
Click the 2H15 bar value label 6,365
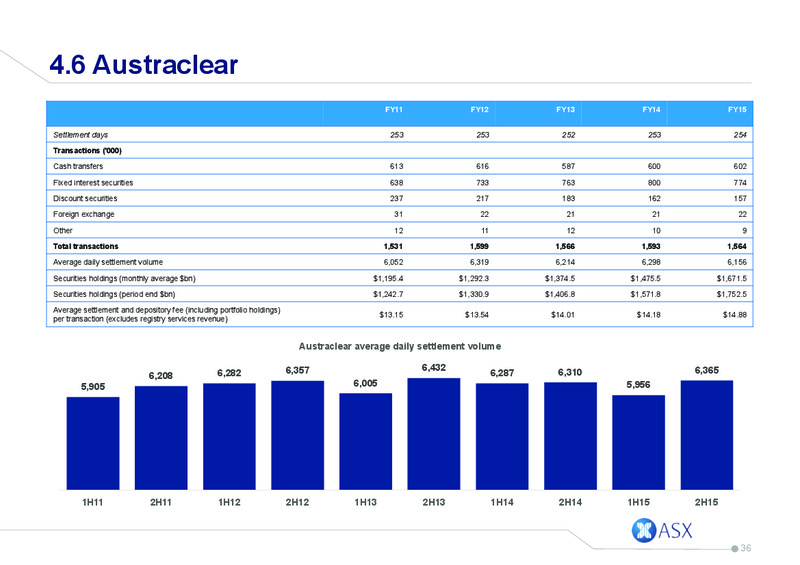707,371
